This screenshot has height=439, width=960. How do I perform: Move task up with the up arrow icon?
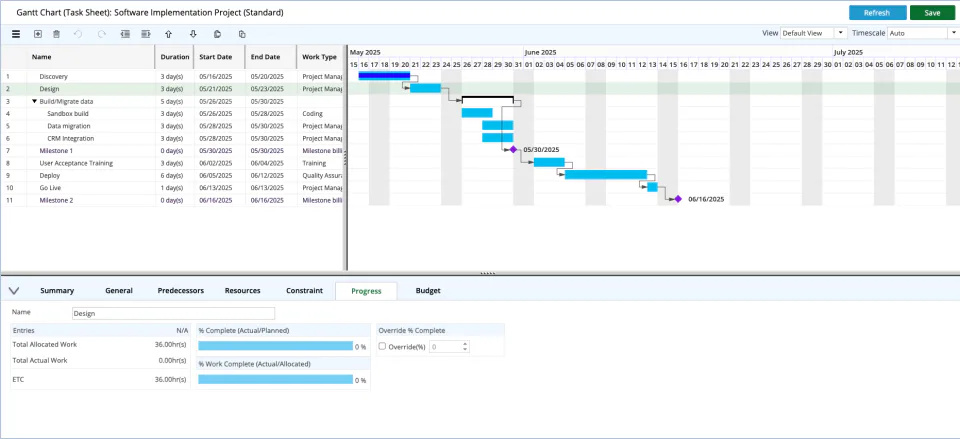pyautogui.click(x=169, y=34)
